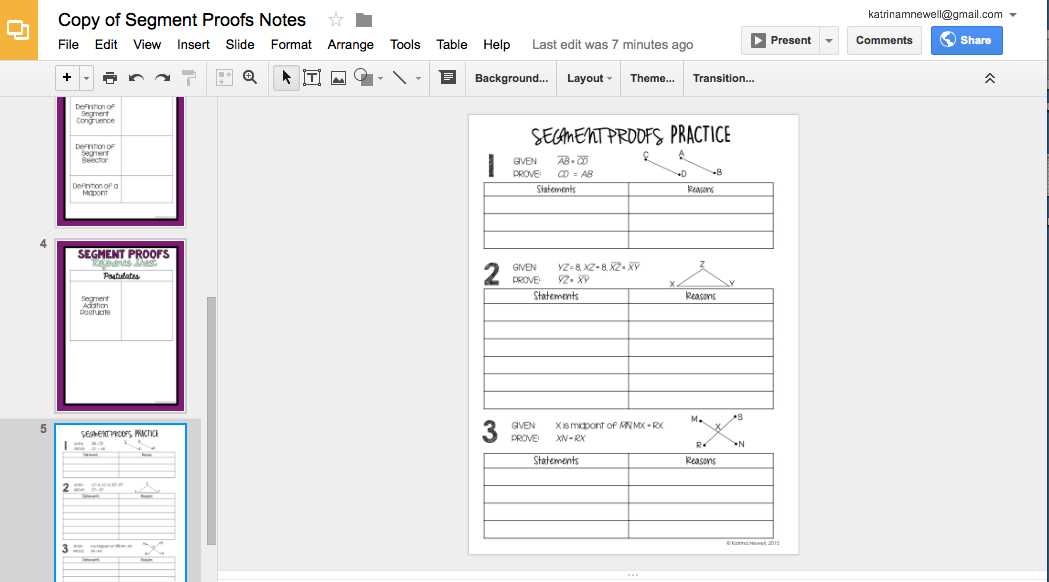The width and height of the screenshot is (1049, 582).
Task: Click the presentation title to rename
Action: click(182, 20)
